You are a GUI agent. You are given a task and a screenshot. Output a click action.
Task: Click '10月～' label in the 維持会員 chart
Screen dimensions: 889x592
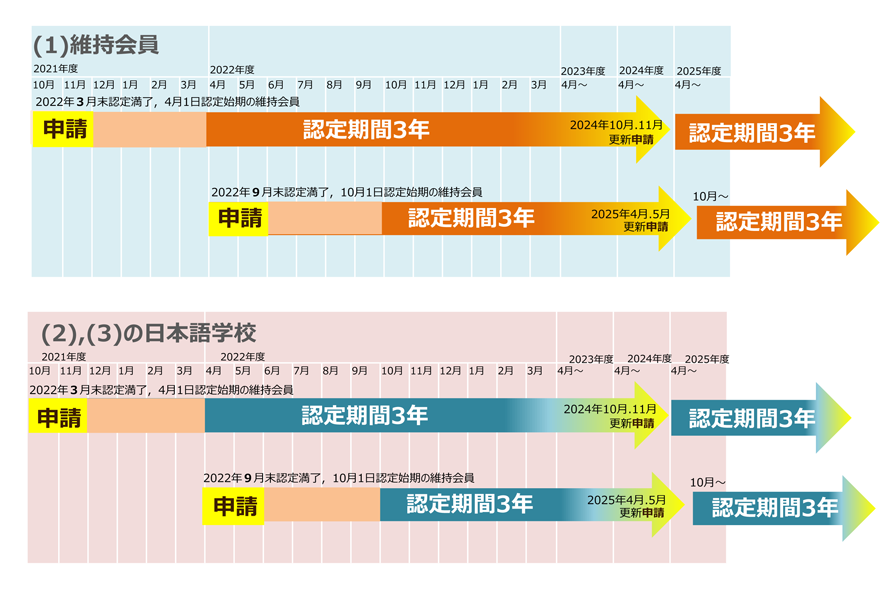coord(710,197)
